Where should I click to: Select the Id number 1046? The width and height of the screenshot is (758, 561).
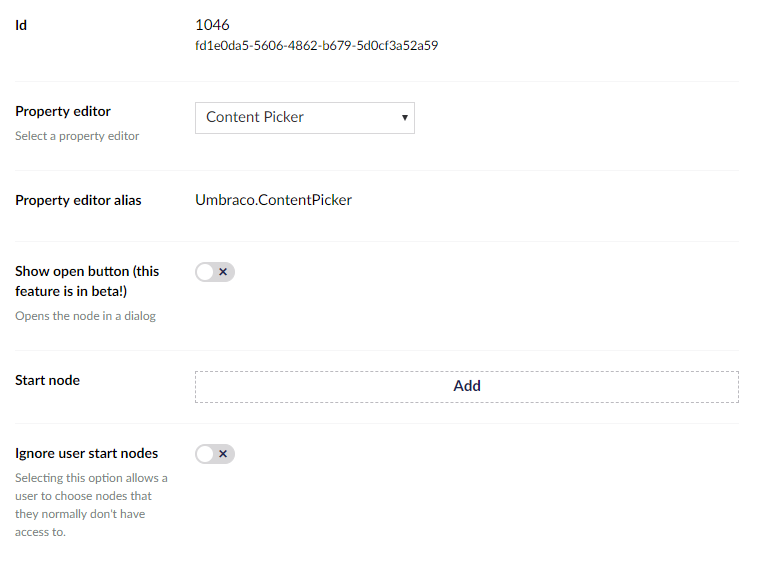212,25
